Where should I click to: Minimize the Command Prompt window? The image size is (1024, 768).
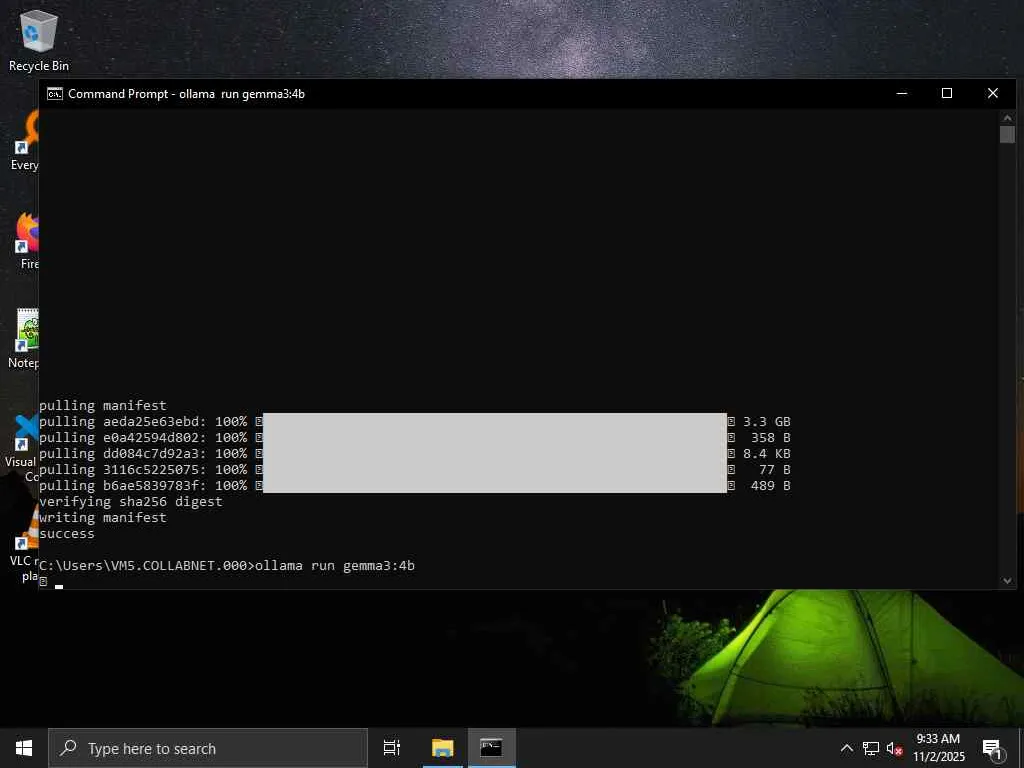click(902, 93)
